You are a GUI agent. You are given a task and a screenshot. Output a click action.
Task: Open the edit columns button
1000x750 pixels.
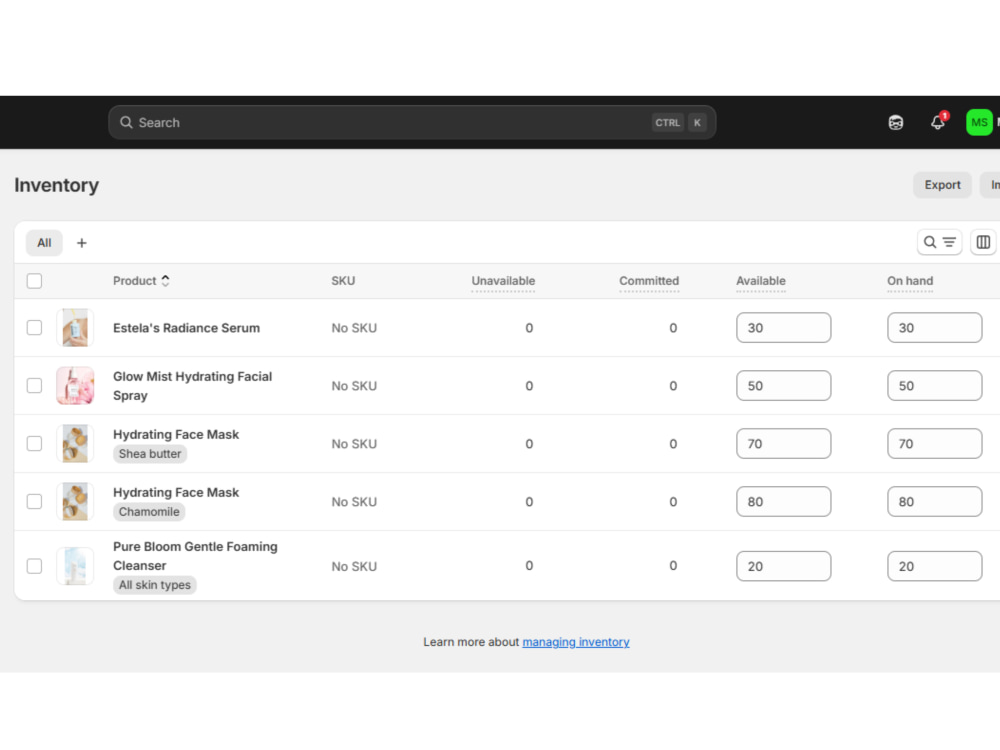point(983,242)
